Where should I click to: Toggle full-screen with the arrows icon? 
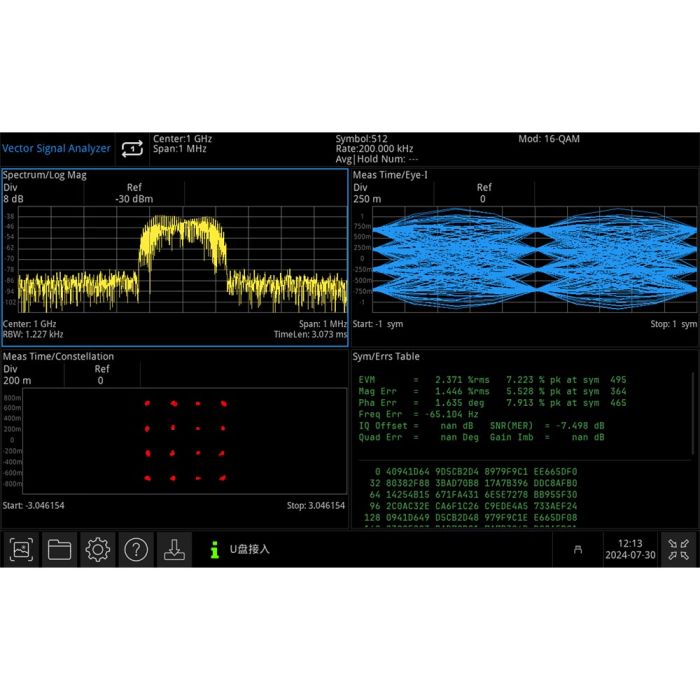tap(679, 549)
